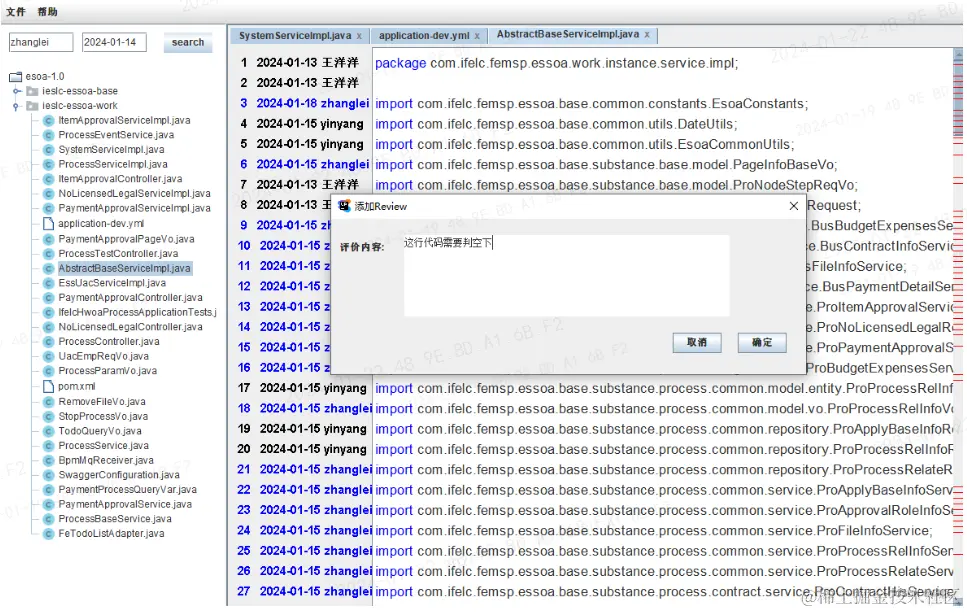Click class icon of UacEmpReqVo.java

tap(49, 357)
